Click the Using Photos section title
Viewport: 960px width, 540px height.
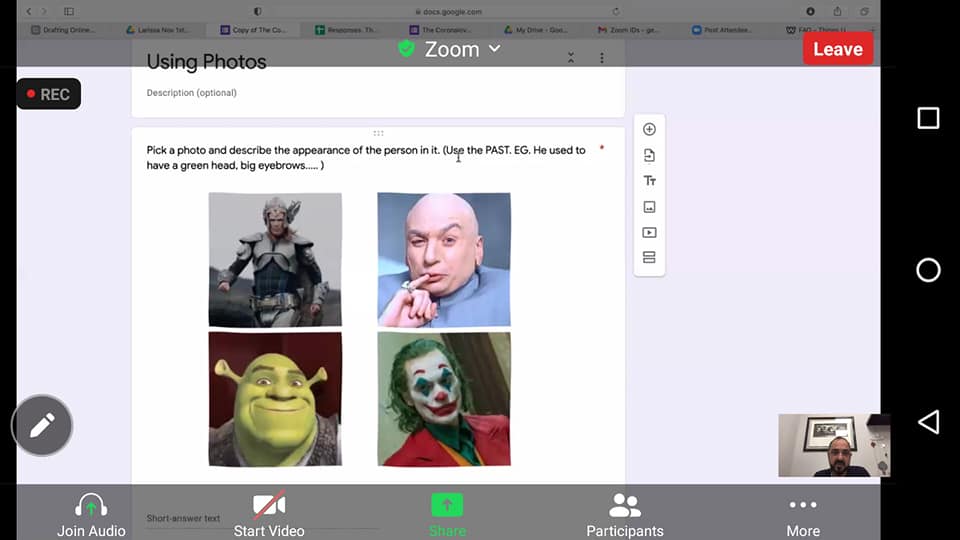pyautogui.click(x=206, y=62)
